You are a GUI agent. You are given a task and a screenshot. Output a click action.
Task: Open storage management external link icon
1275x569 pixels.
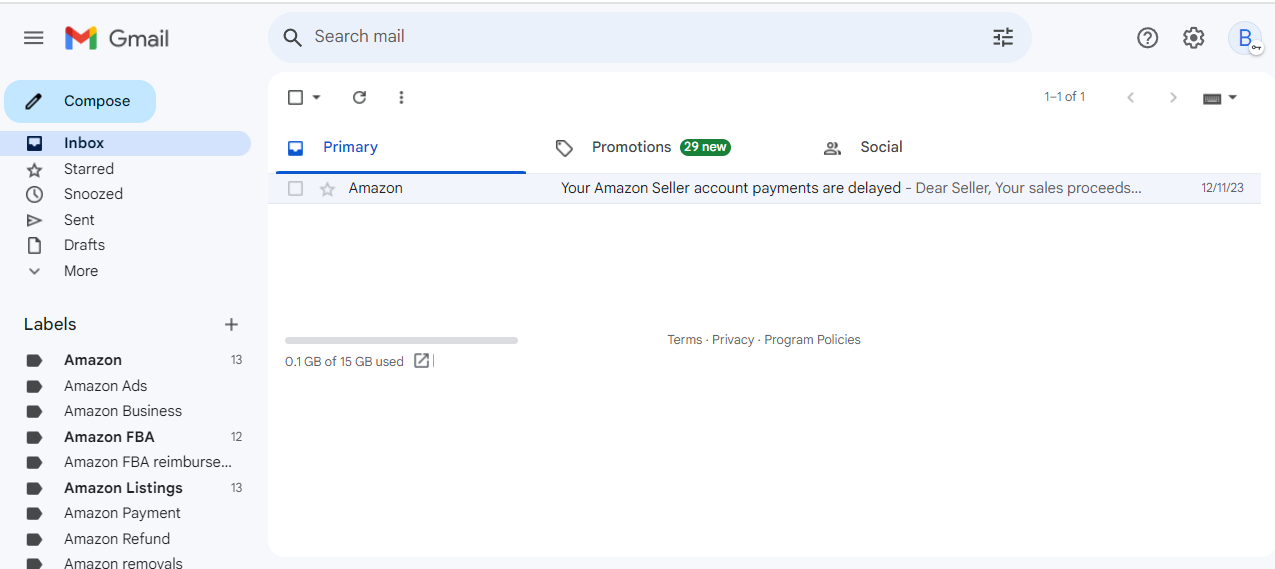[x=422, y=361]
